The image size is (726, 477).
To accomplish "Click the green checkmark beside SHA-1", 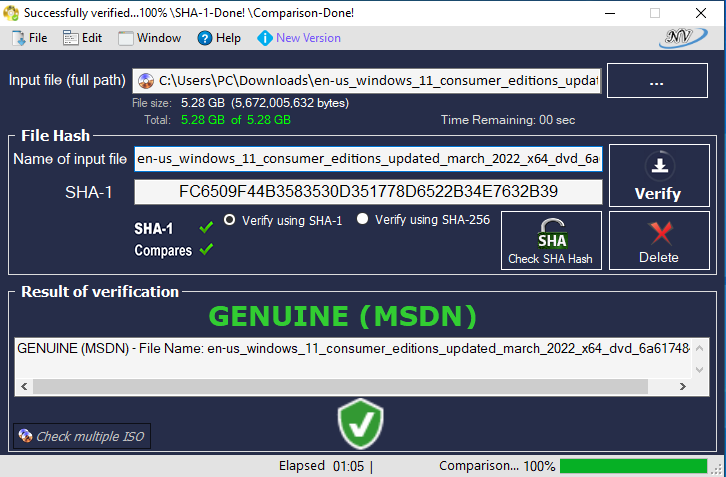I will pos(206,227).
